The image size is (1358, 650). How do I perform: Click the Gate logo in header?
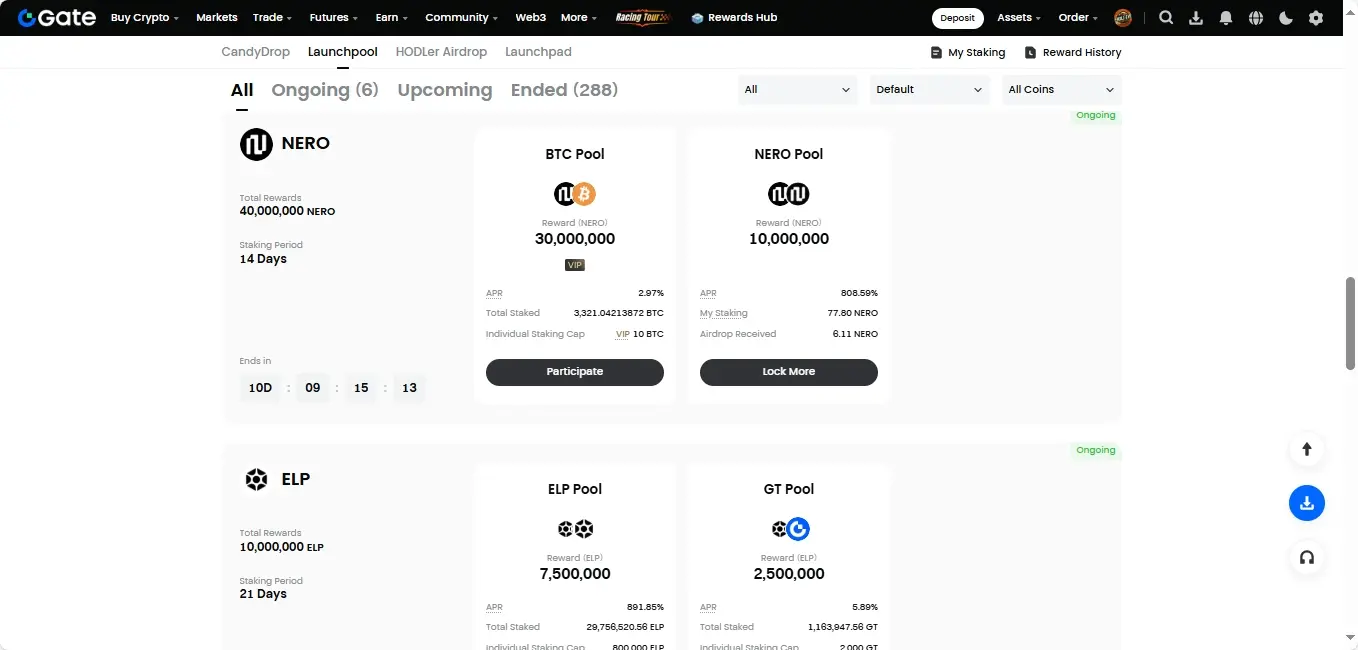(x=56, y=17)
